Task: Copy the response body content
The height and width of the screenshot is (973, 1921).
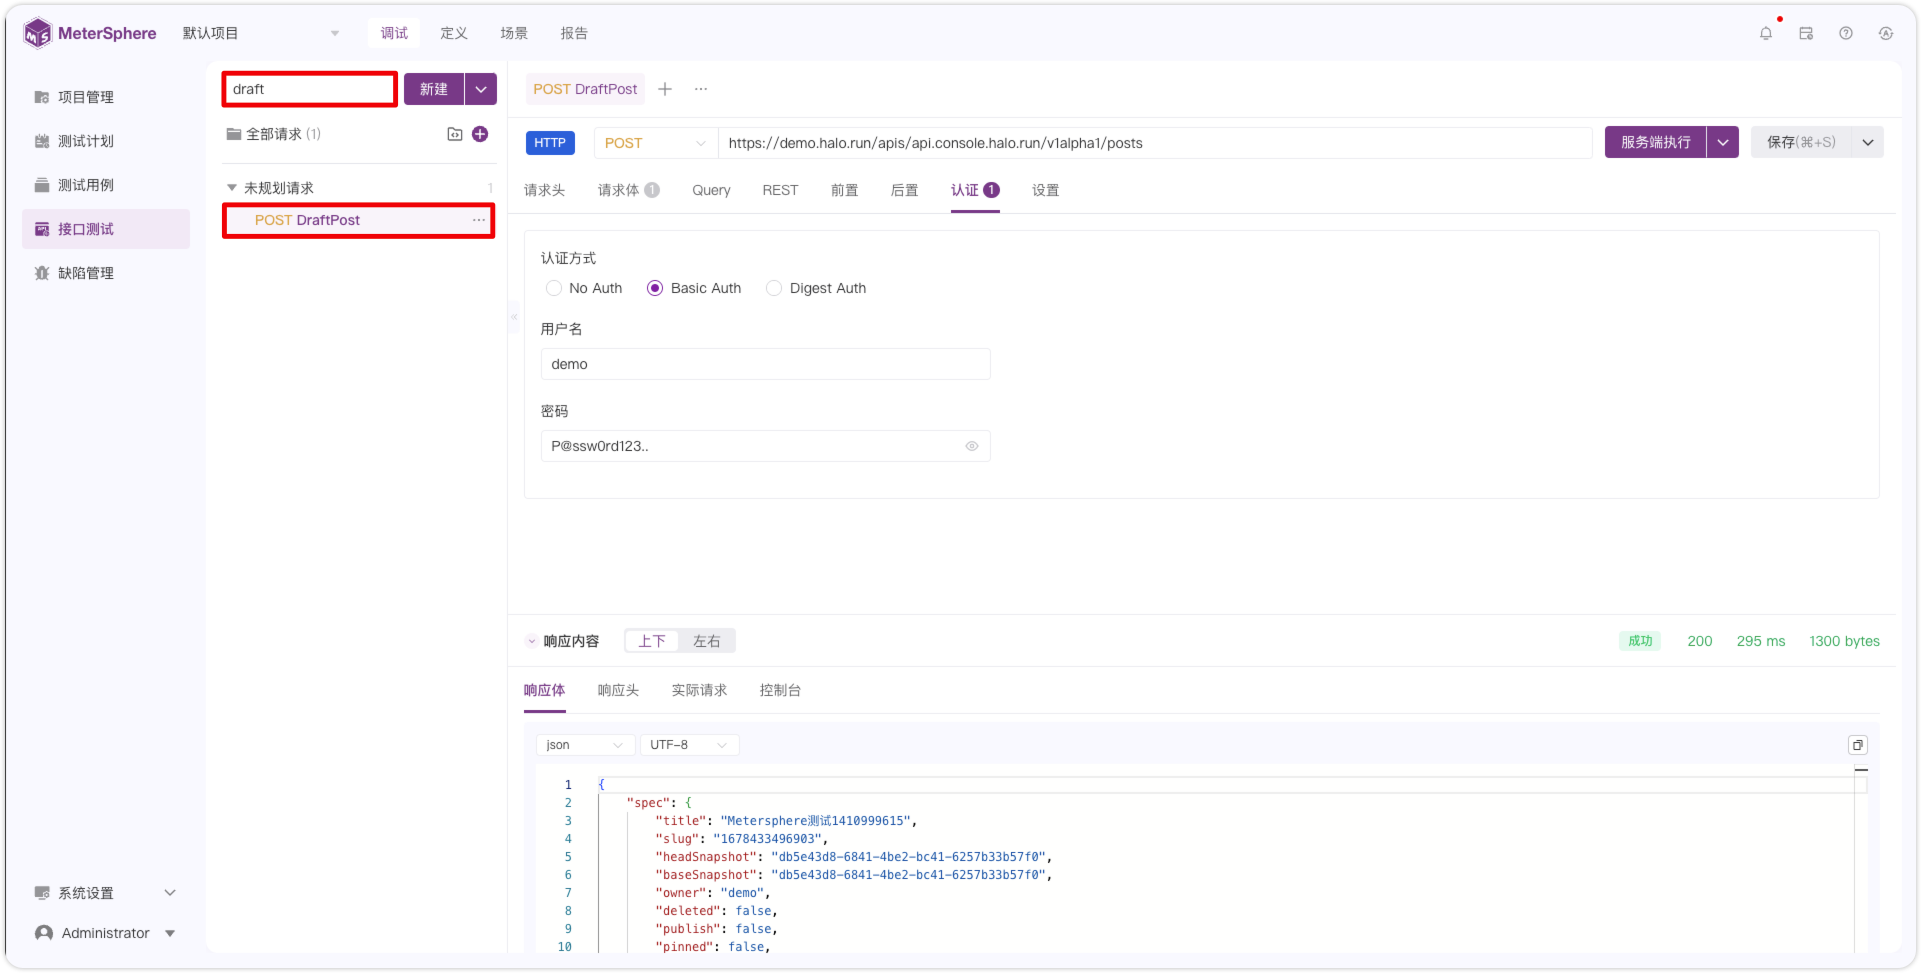Action: coord(1858,745)
